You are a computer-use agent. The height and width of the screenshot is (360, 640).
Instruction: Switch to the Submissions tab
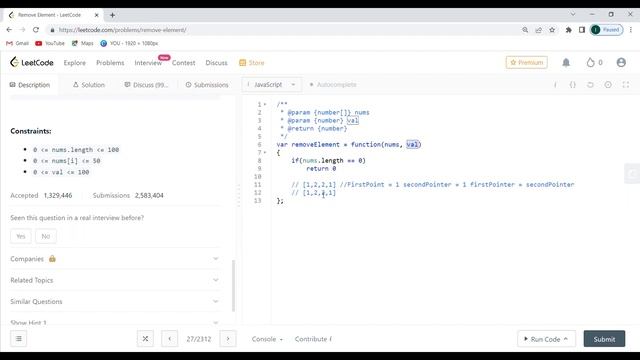(x=207, y=85)
